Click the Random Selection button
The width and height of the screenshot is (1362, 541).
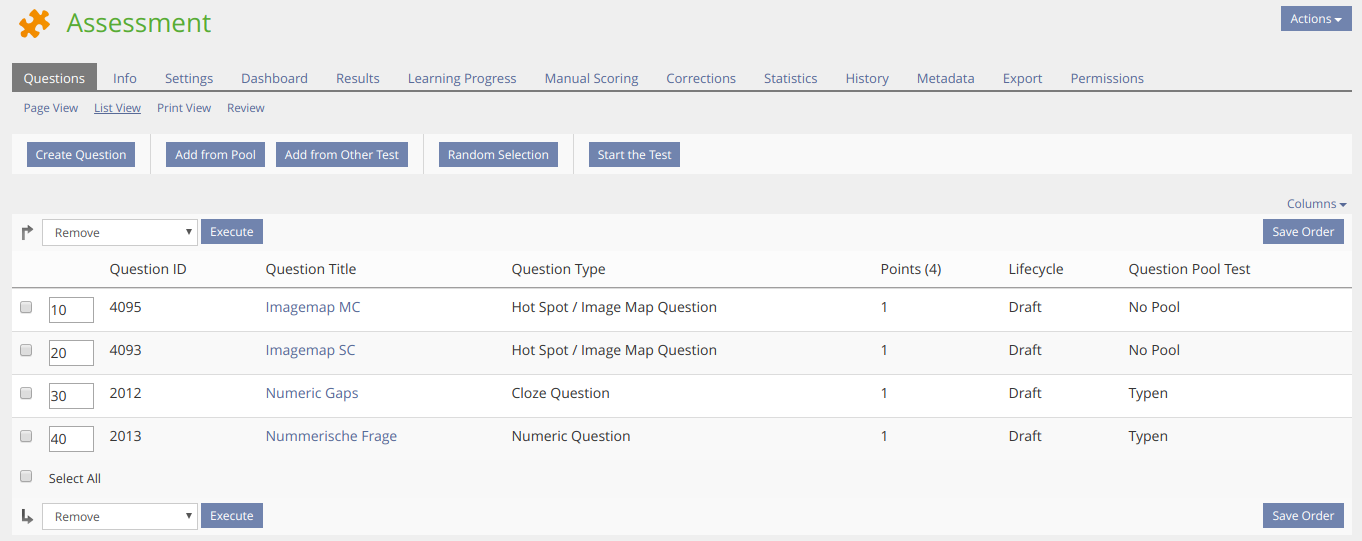[498, 155]
